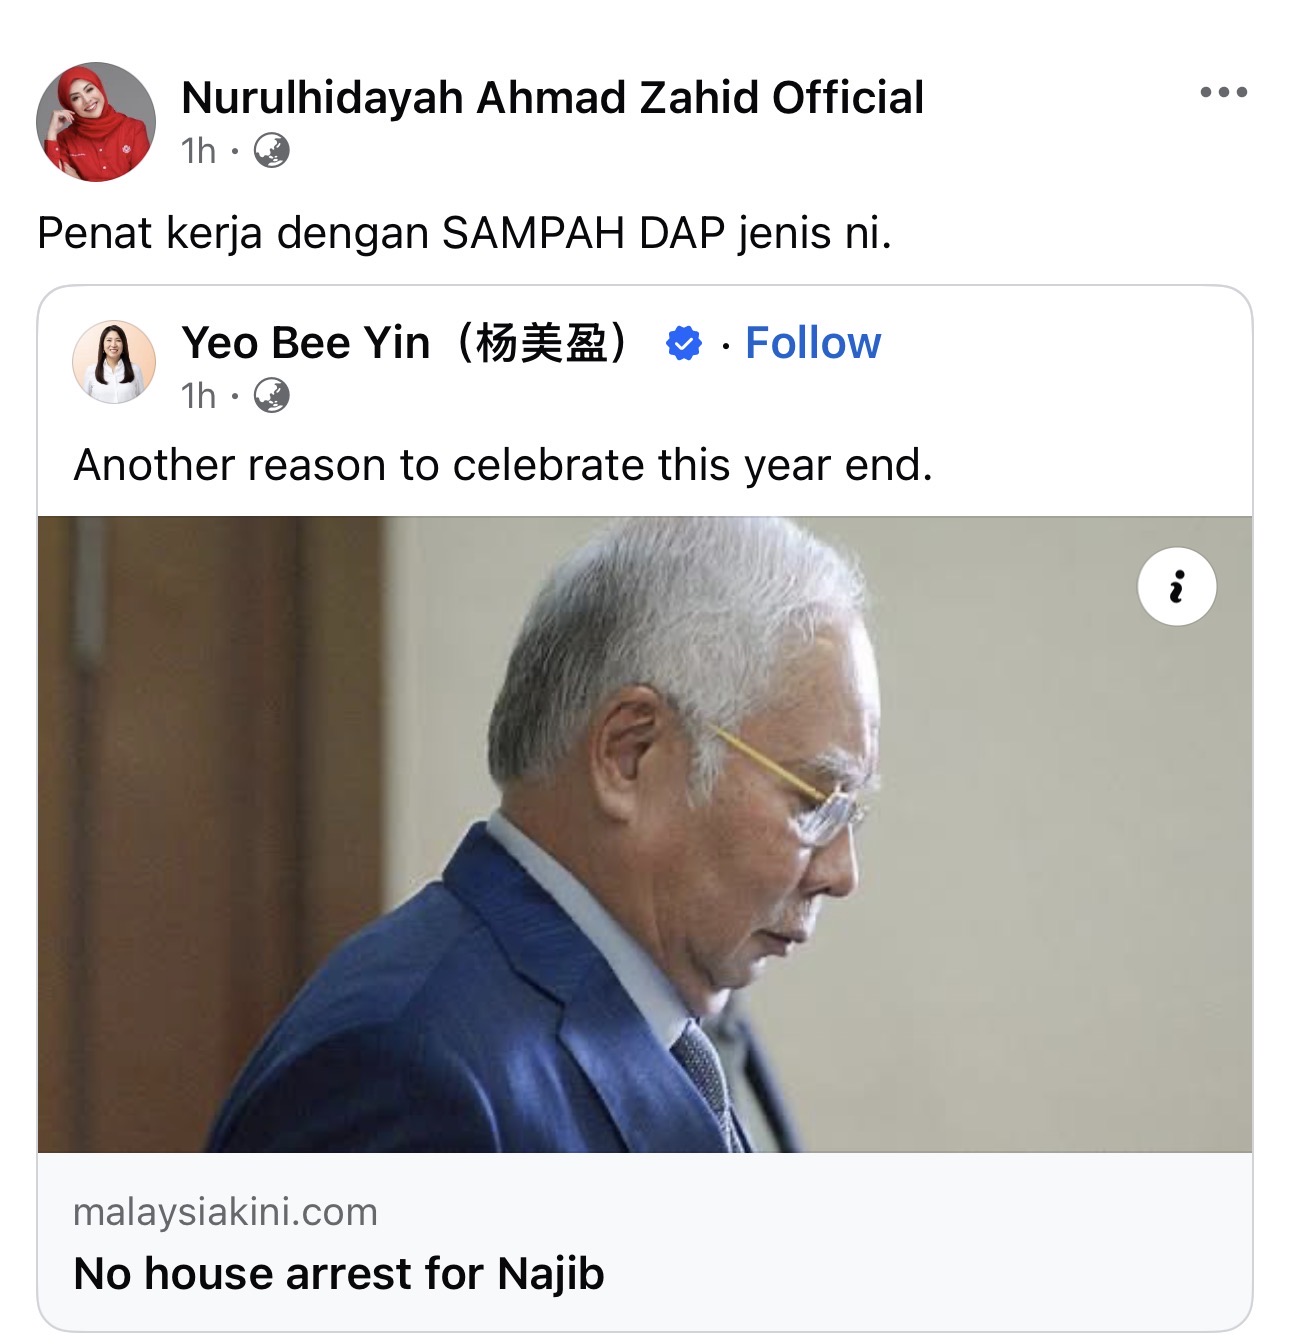Follow Yeo Bee Yin

813,343
